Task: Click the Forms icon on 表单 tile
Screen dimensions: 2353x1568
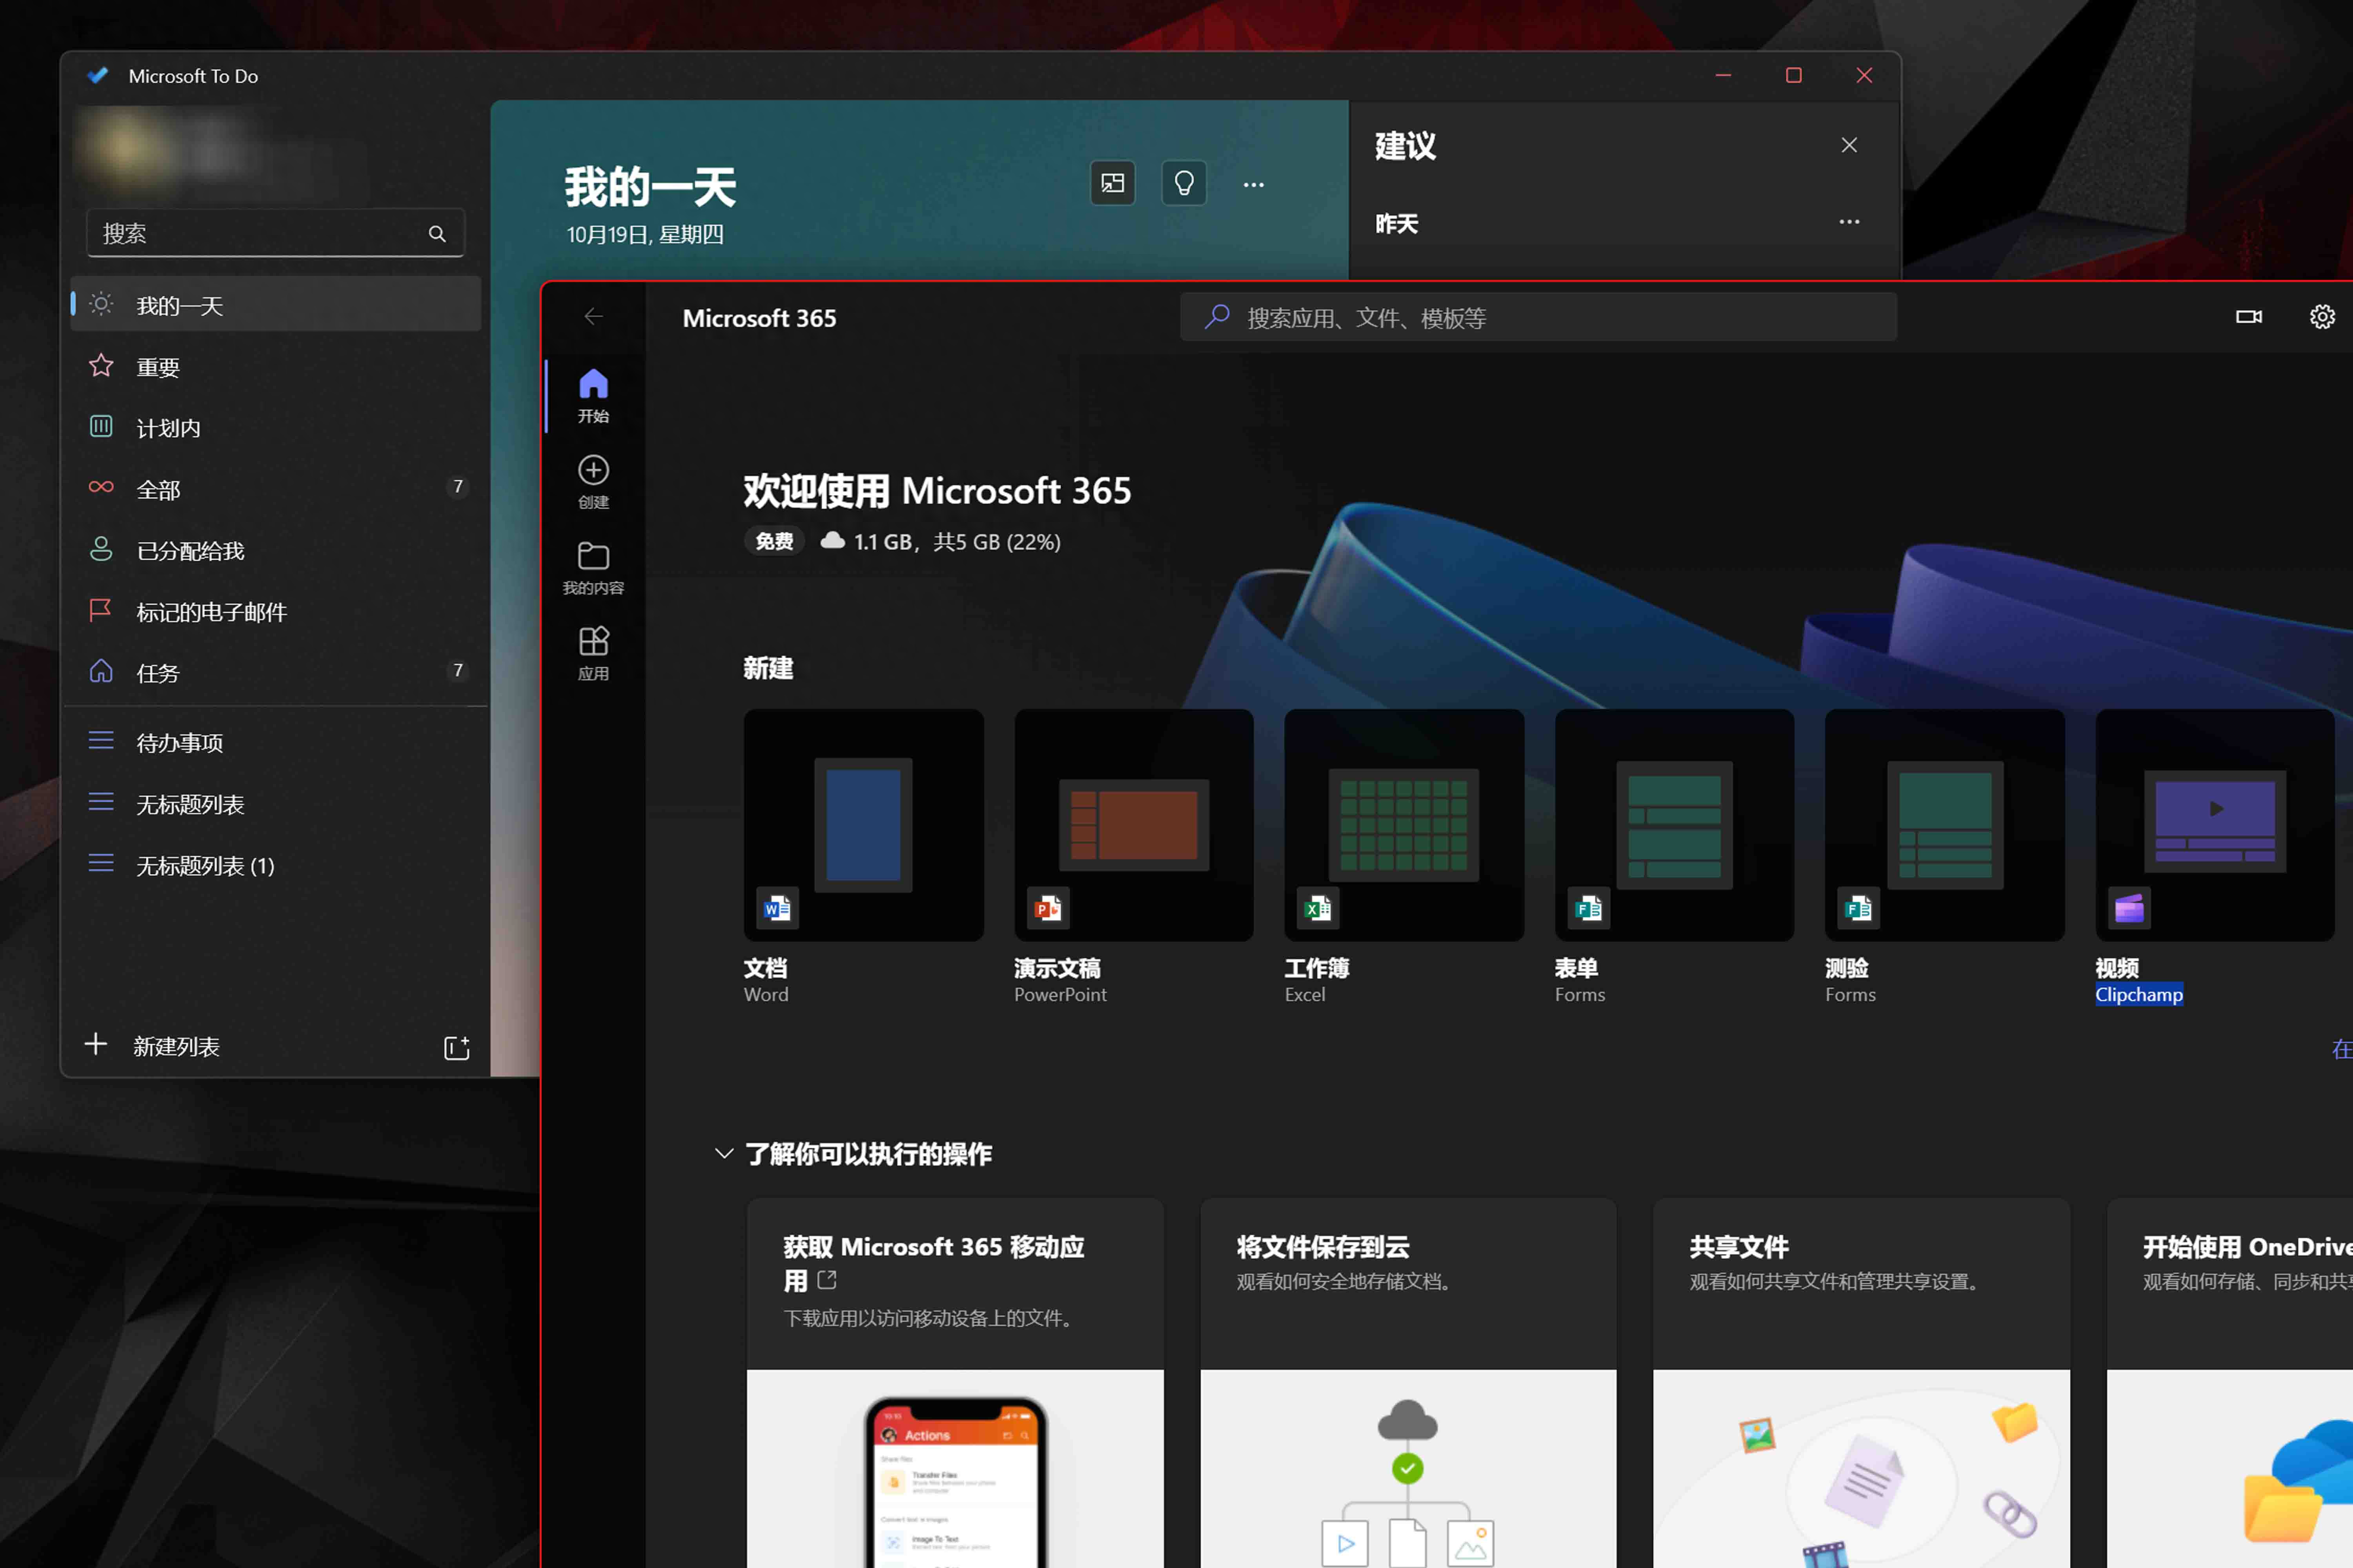Action: click(1588, 908)
